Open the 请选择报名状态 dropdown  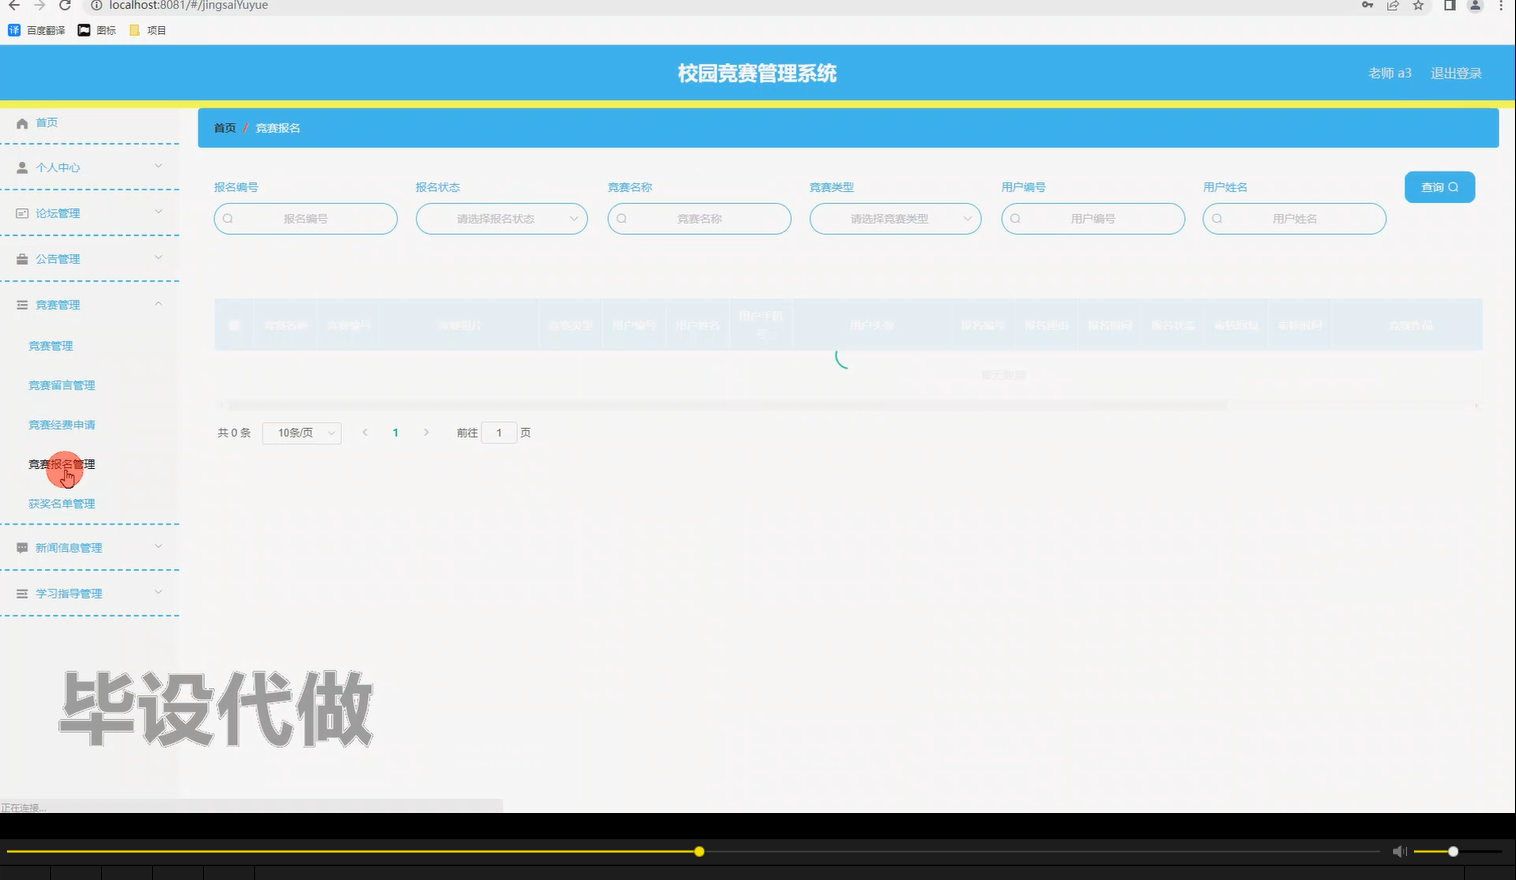(501, 218)
